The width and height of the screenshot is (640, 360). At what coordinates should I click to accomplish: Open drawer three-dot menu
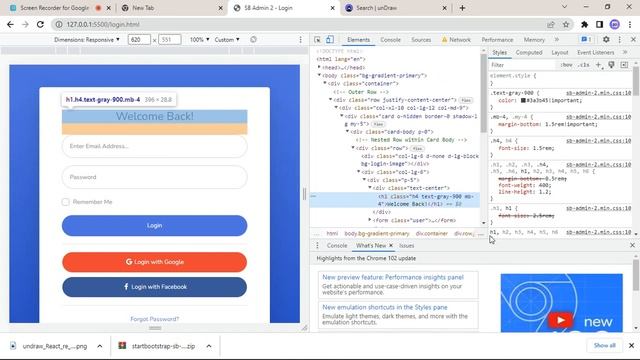[x=317, y=246]
